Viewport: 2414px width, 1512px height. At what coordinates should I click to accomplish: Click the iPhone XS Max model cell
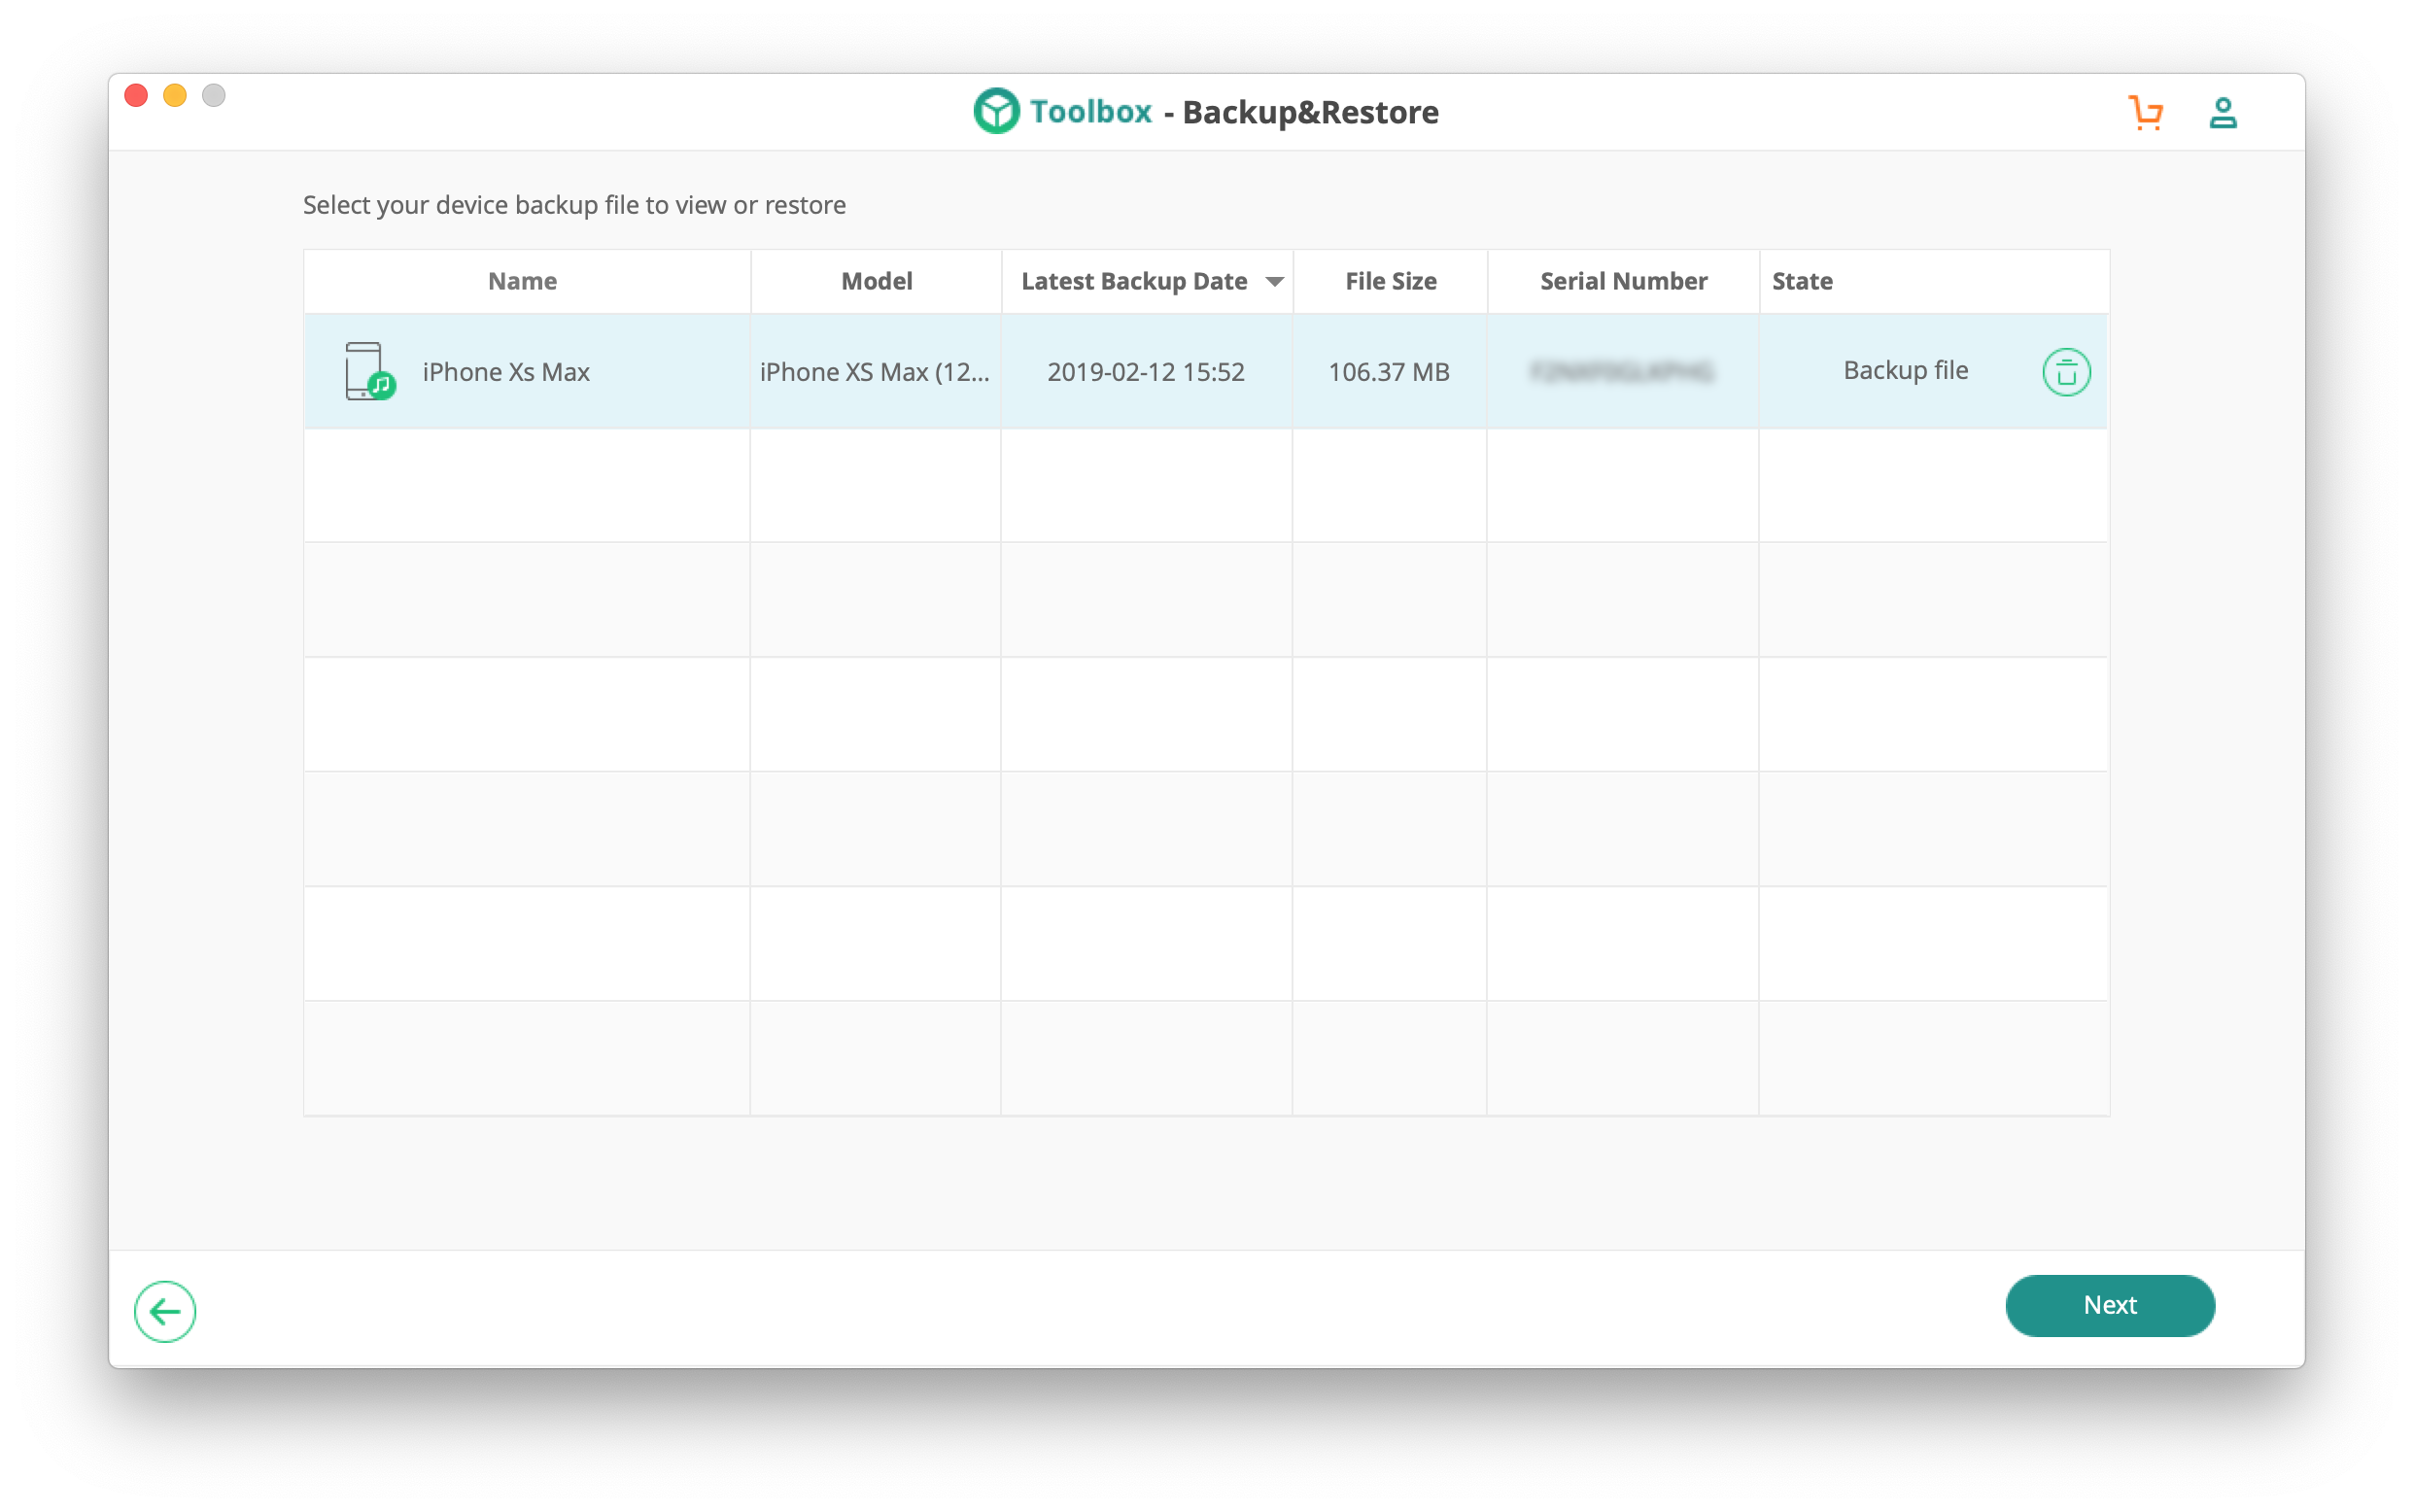click(874, 372)
